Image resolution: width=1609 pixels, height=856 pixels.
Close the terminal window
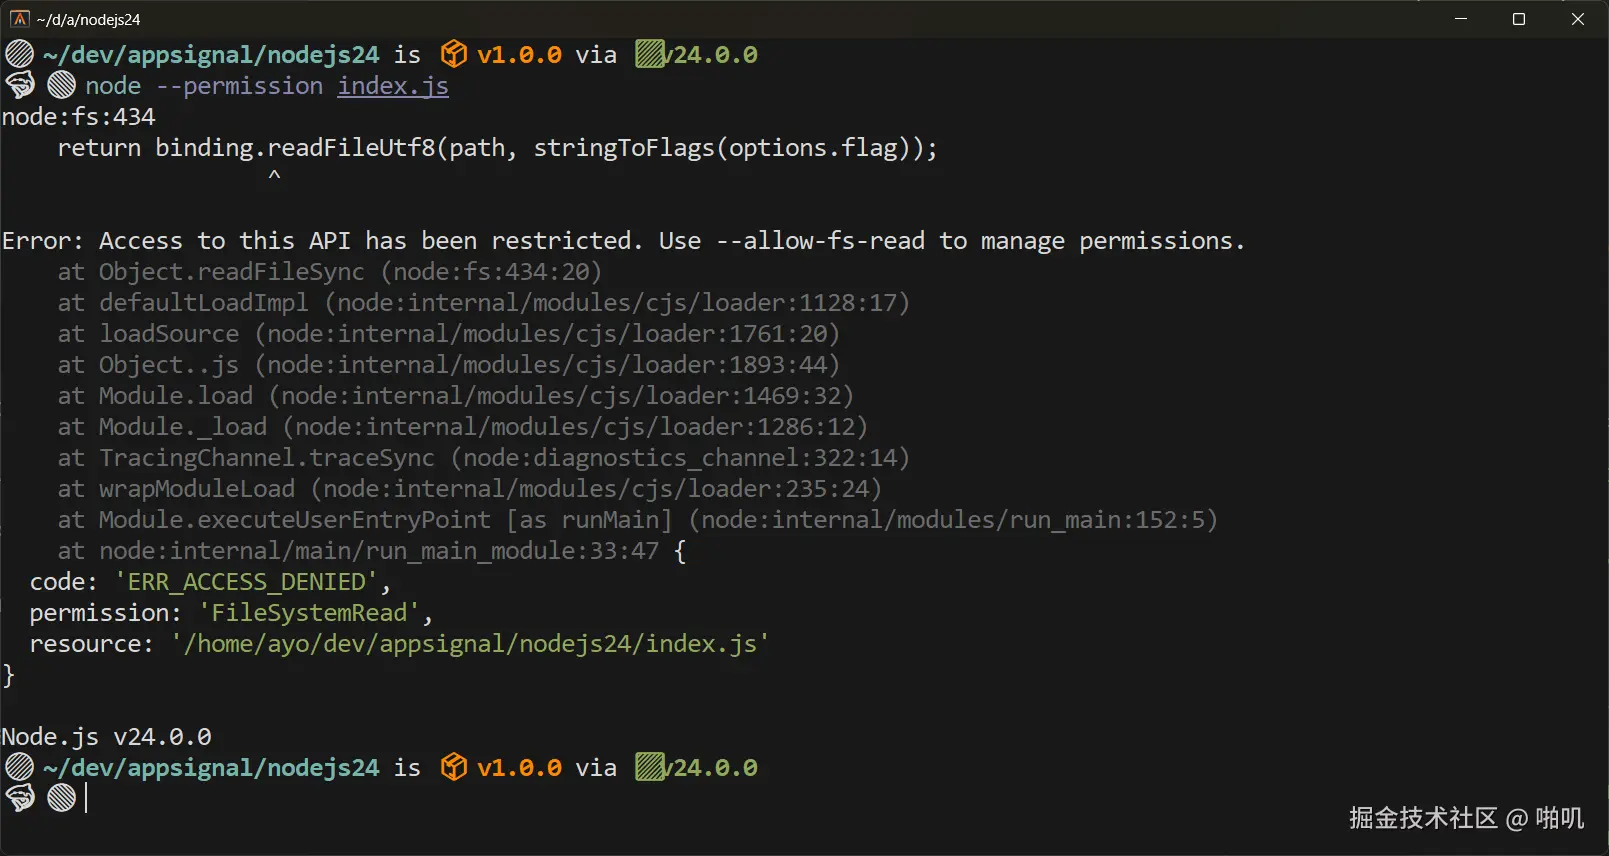[x=1578, y=19]
